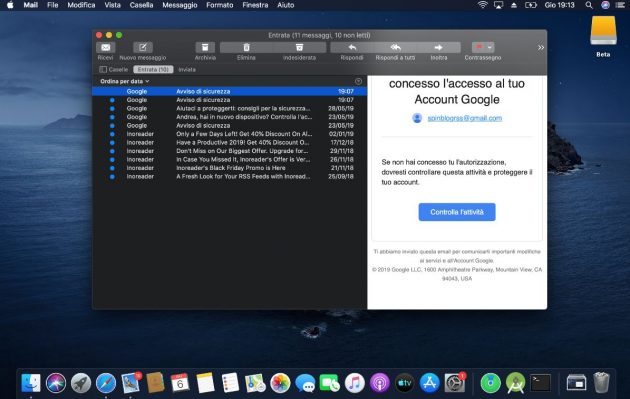Switch to the Inviata mailbox

187,70
